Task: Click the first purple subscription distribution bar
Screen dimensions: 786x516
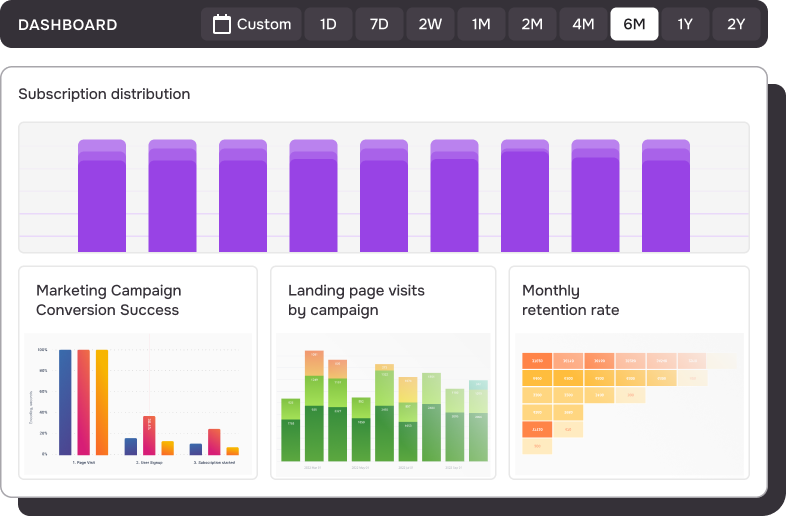Action: (102, 196)
